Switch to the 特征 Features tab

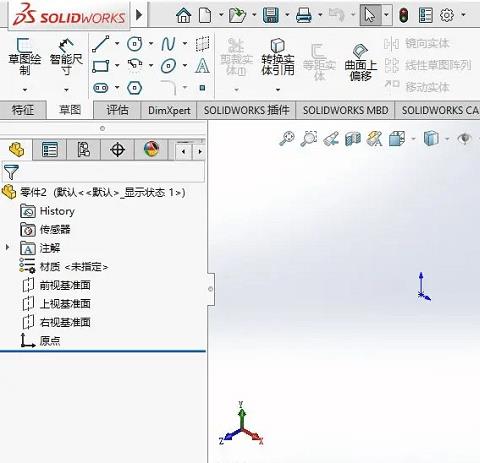coord(23,110)
